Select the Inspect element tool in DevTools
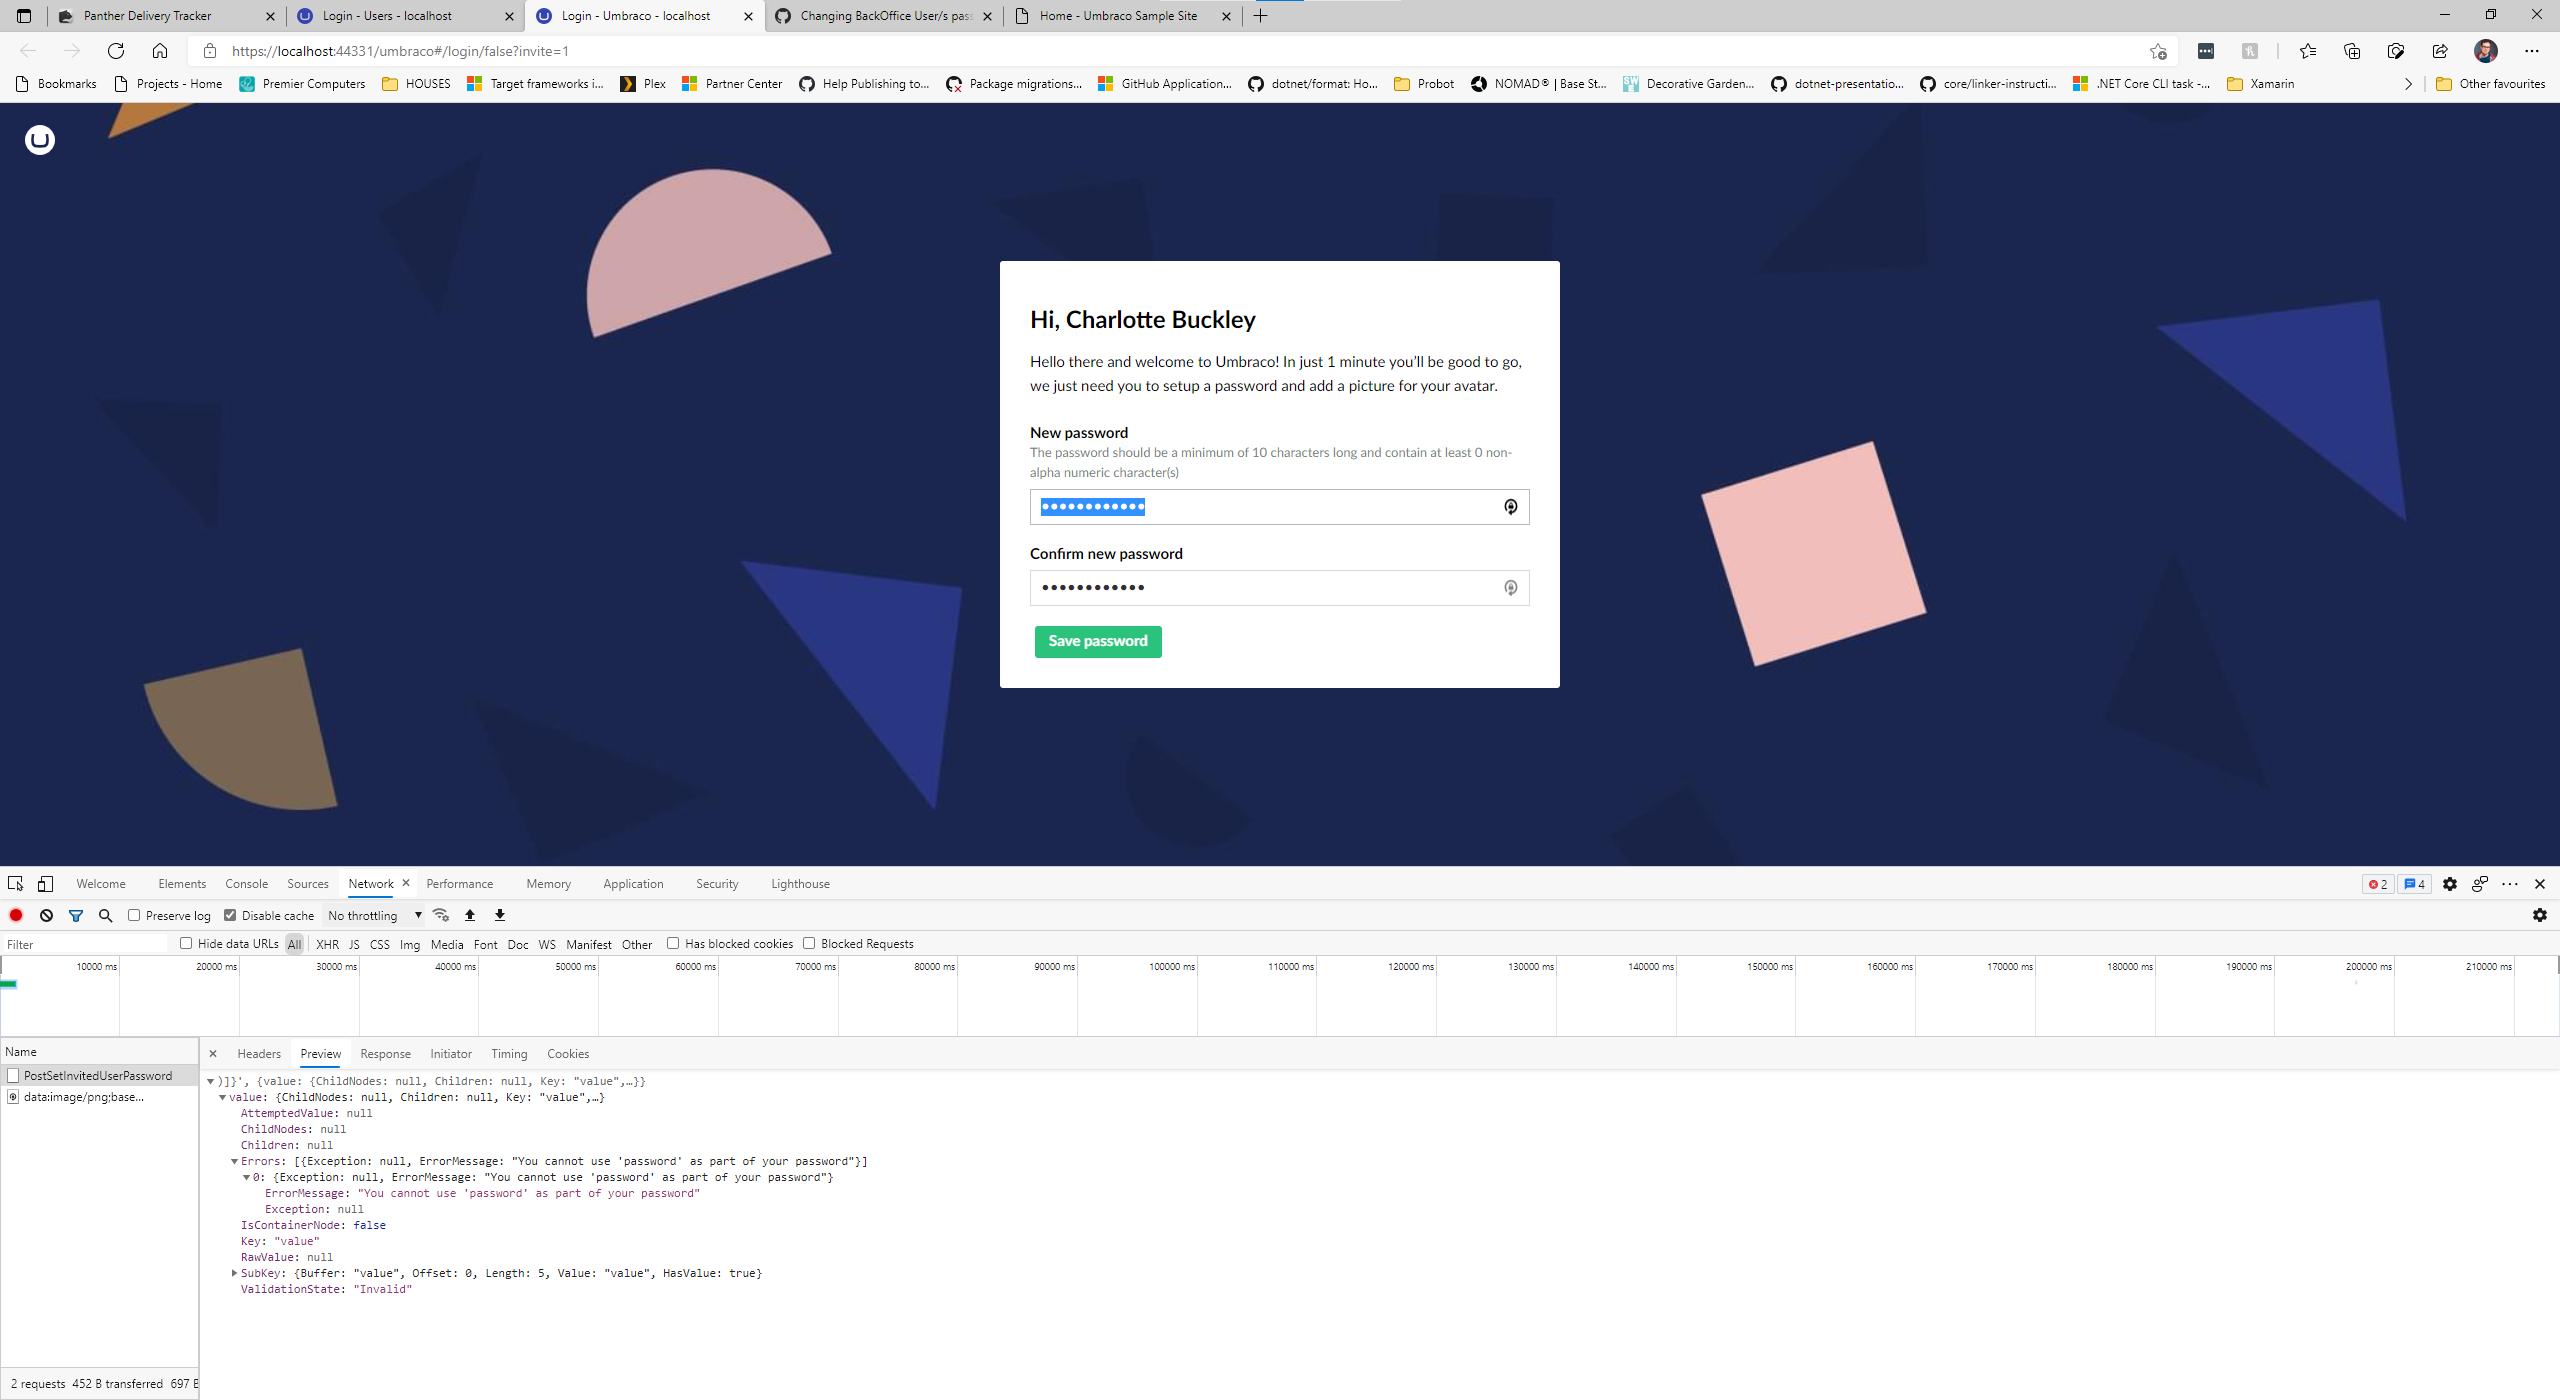Screen dimensions: 2560x1400 [15, 884]
